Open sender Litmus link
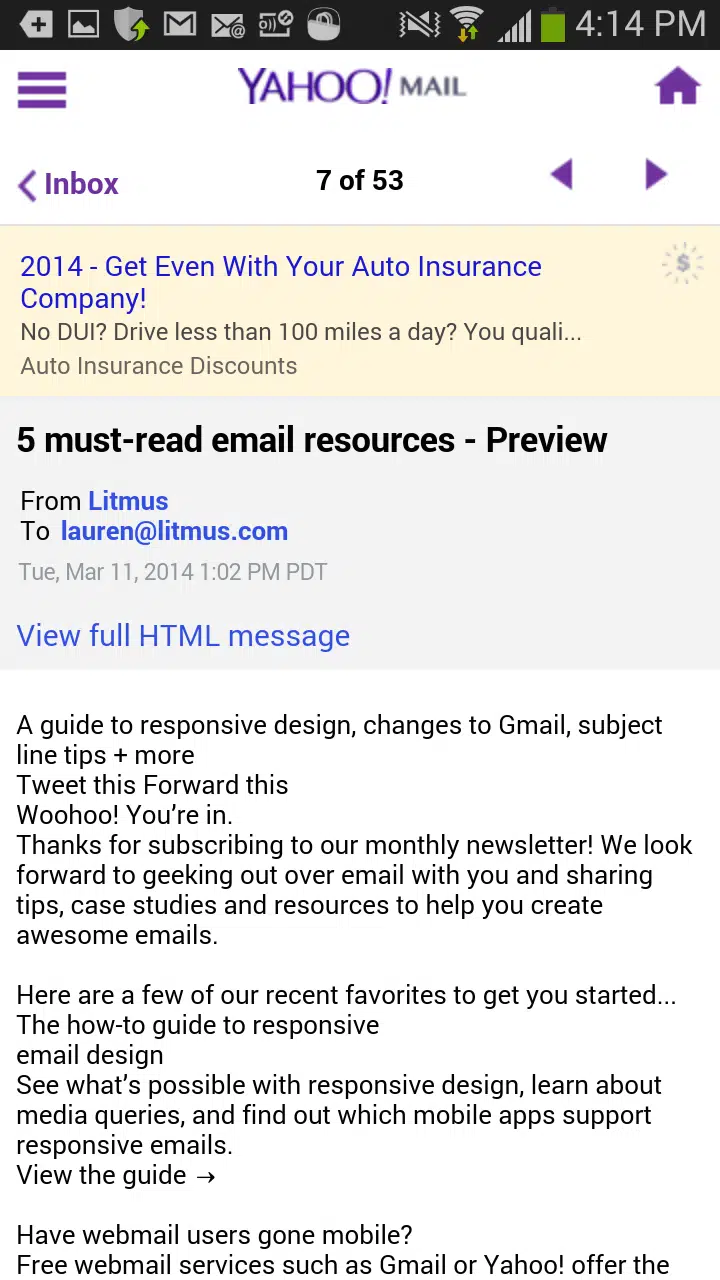The height and width of the screenshot is (1280, 720). pos(128,501)
